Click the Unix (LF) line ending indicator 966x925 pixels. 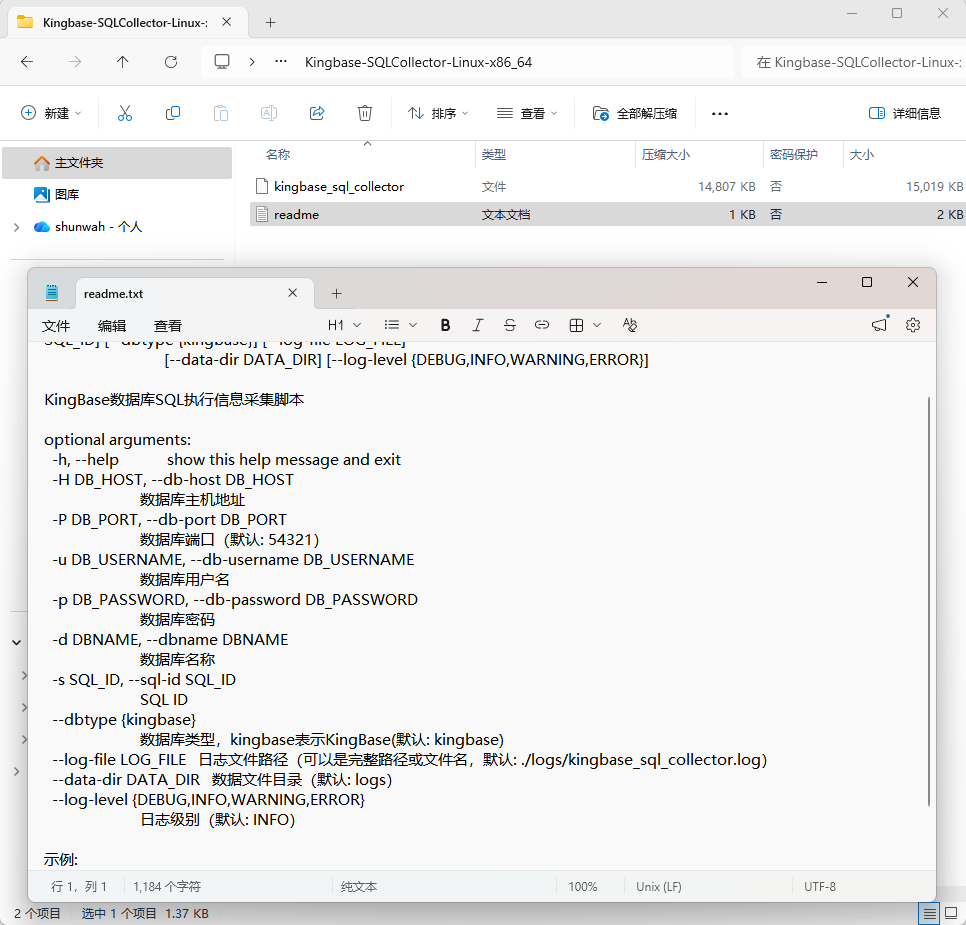pyautogui.click(x=659, y=887)
